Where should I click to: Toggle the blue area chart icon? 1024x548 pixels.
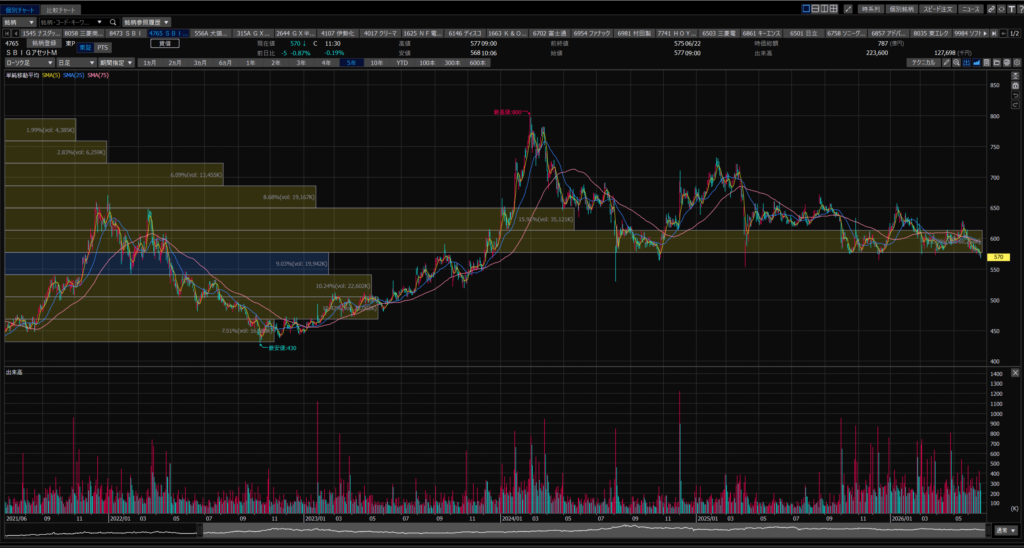point(977,63)
